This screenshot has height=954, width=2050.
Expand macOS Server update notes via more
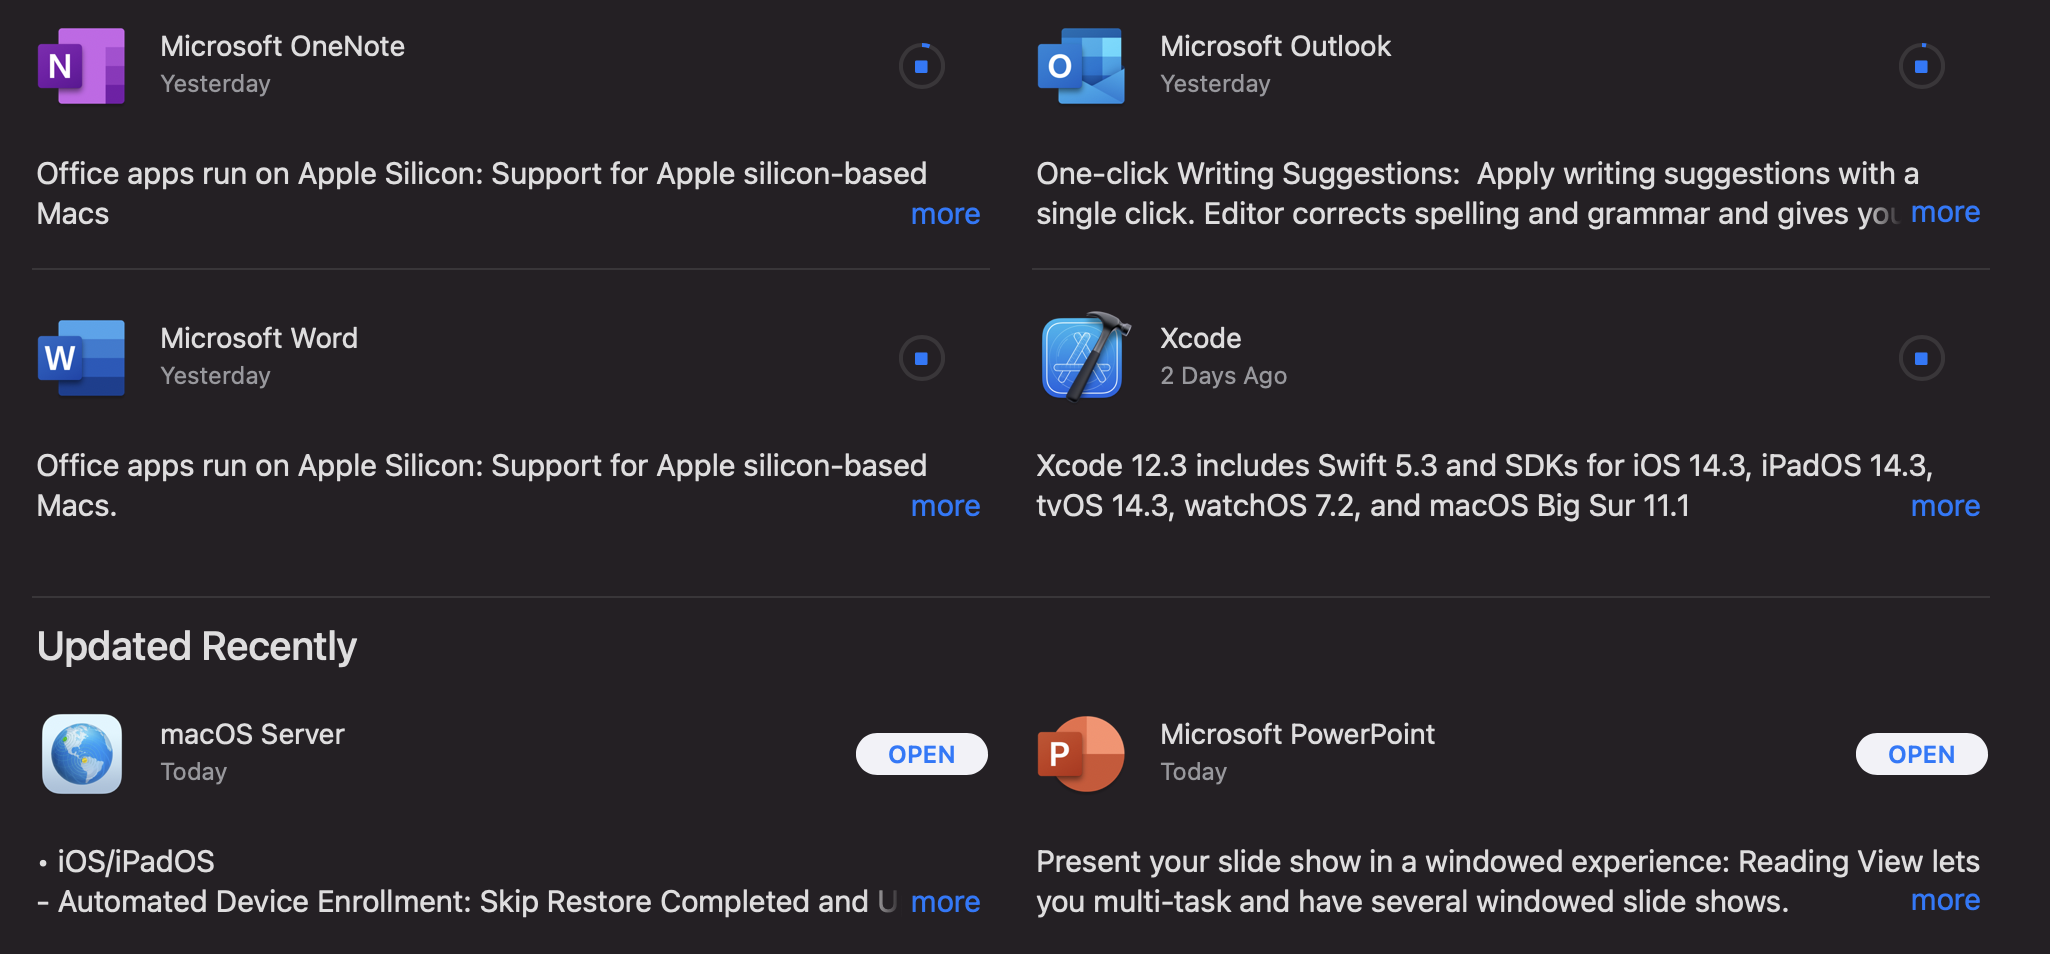point(945,901)
